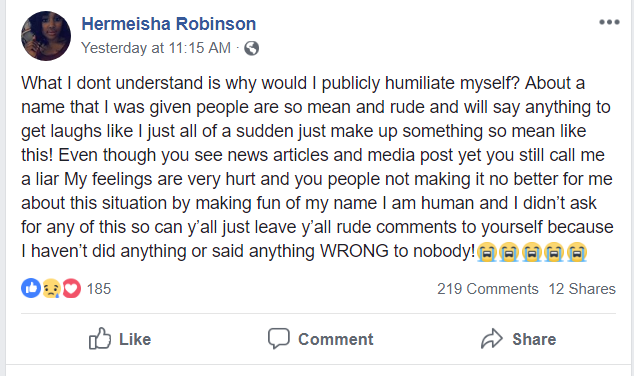
Task: Like the post using the Like label
Action: [135, 339]
